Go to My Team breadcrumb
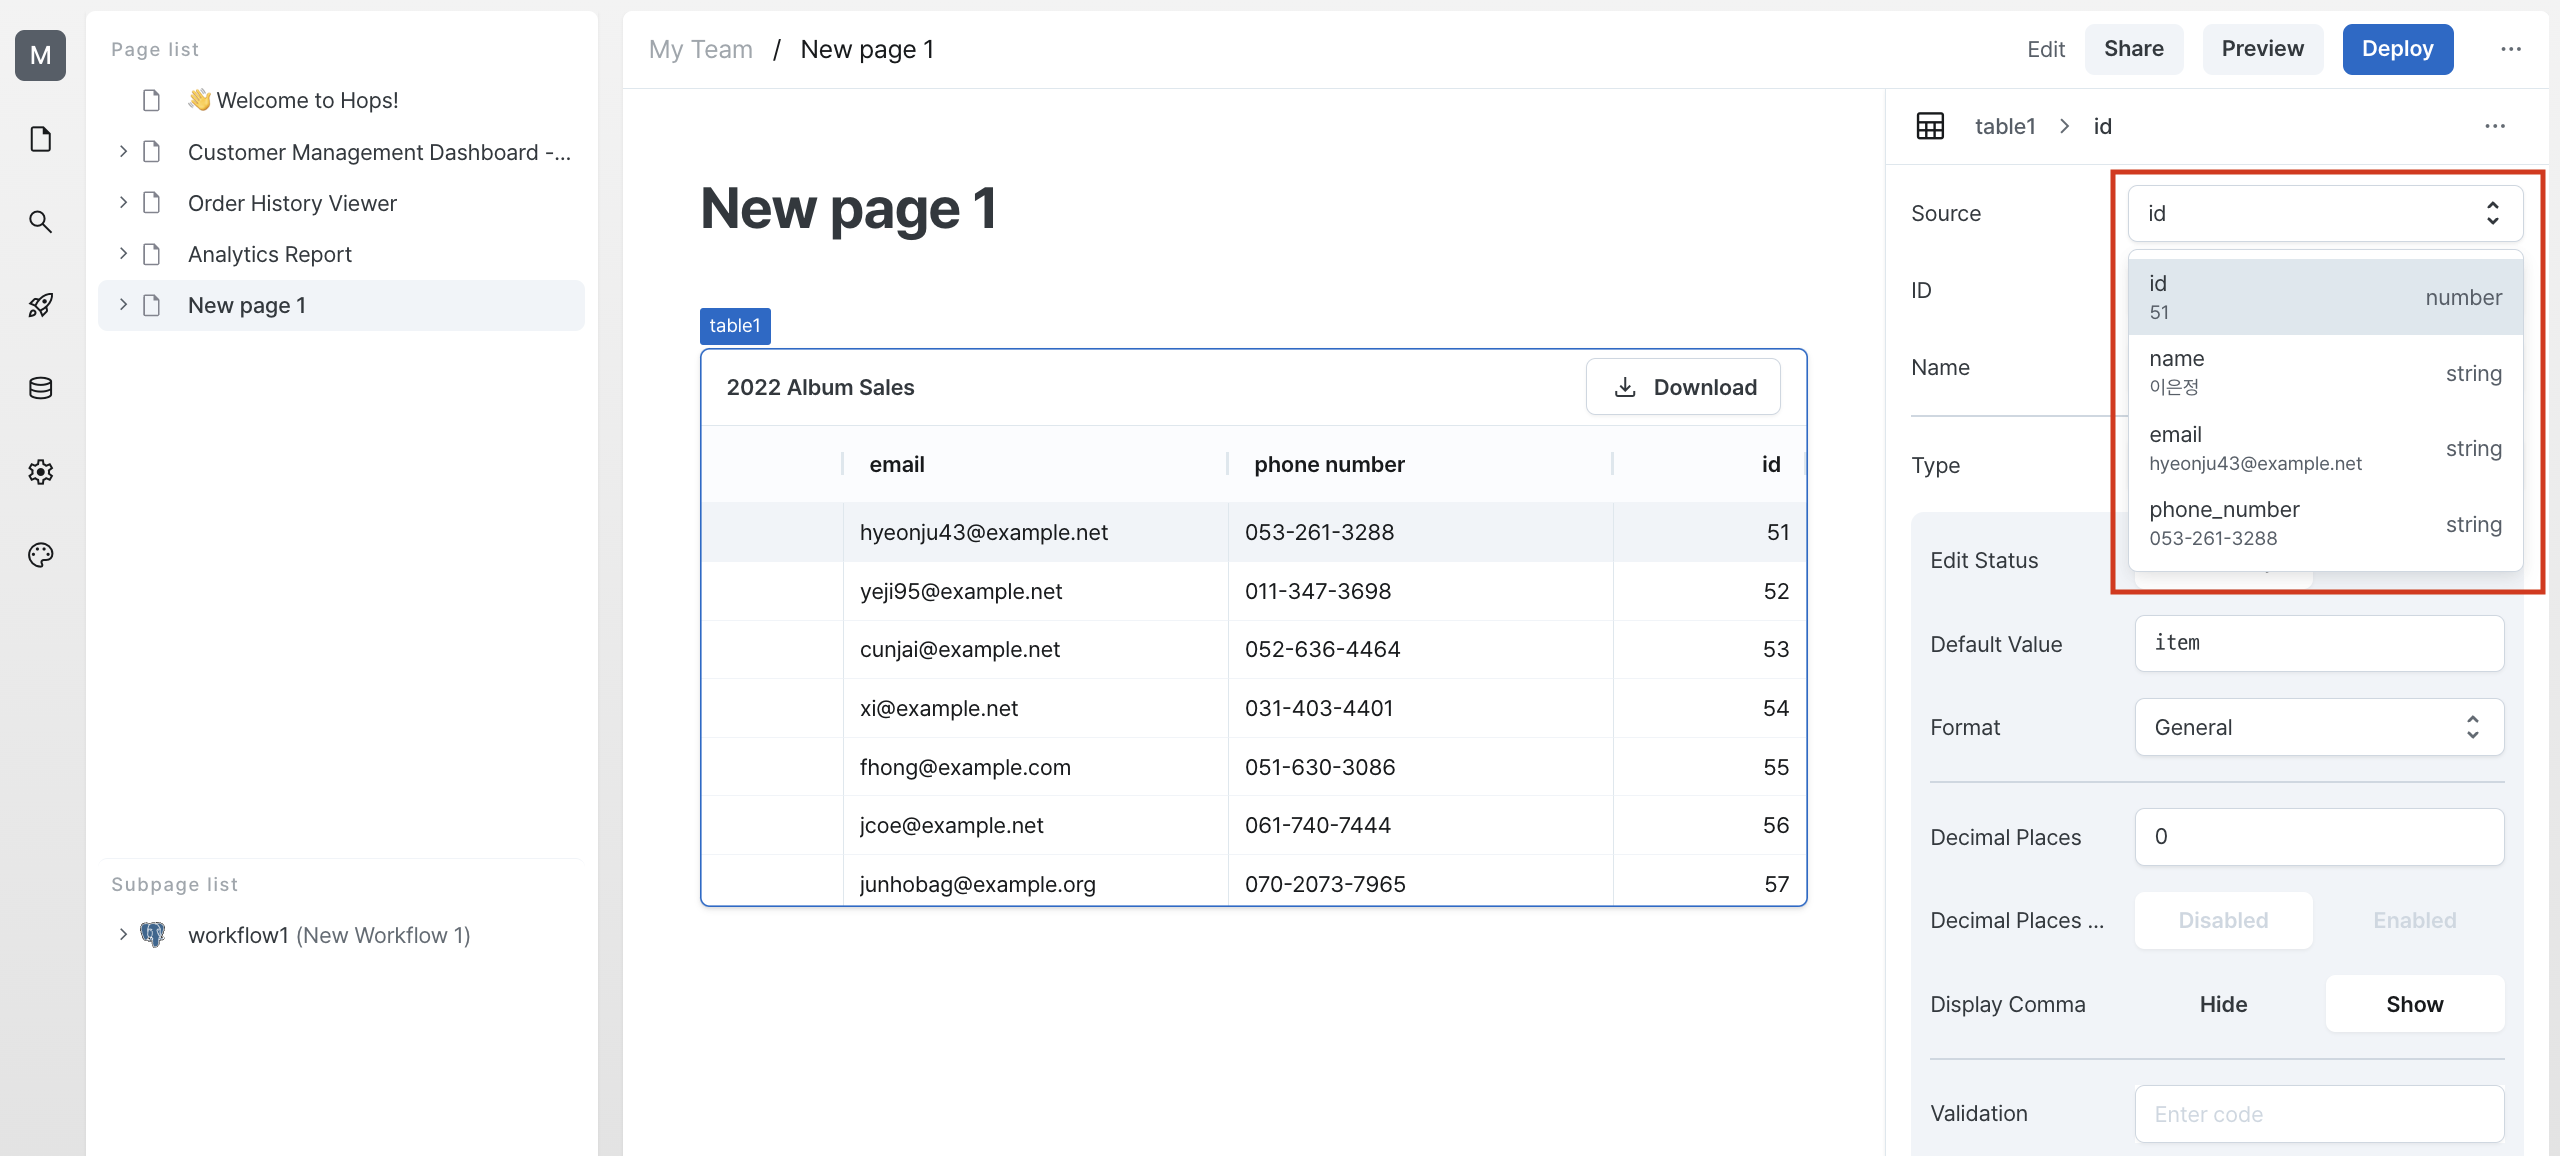 pyautogui.click(x=700, y=49)
